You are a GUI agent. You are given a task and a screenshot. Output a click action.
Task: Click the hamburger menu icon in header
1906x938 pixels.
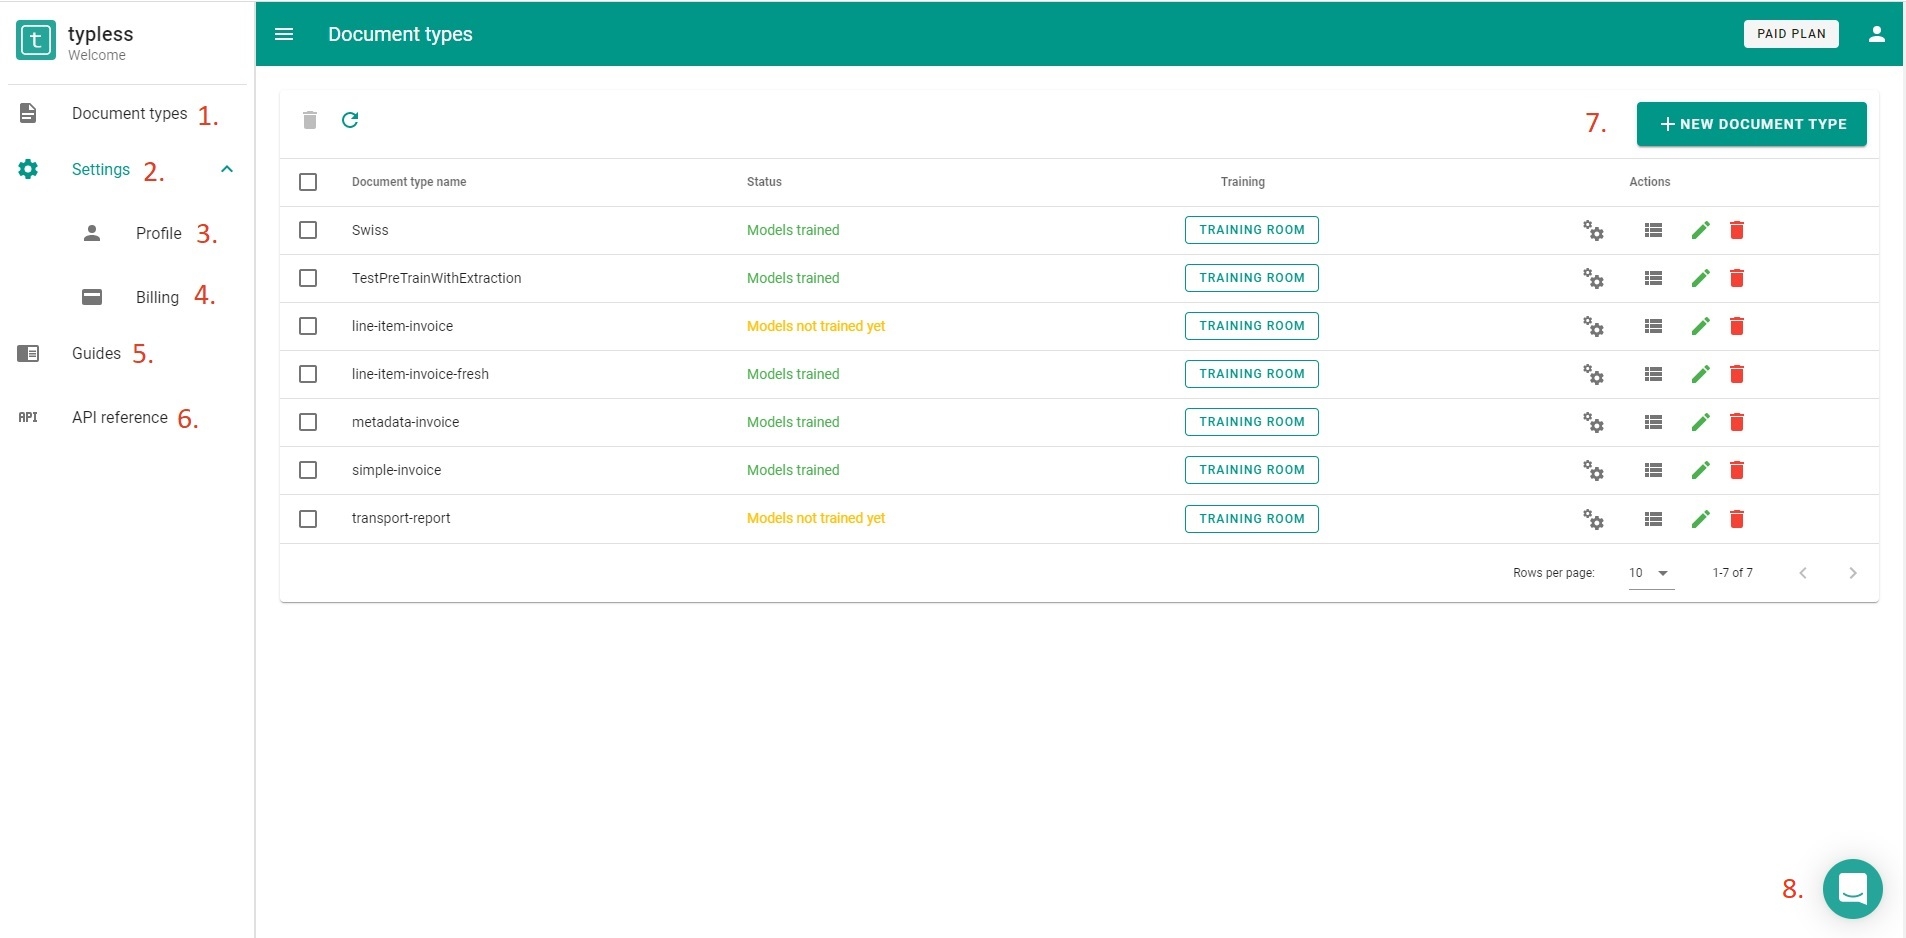tap(284, 34)
